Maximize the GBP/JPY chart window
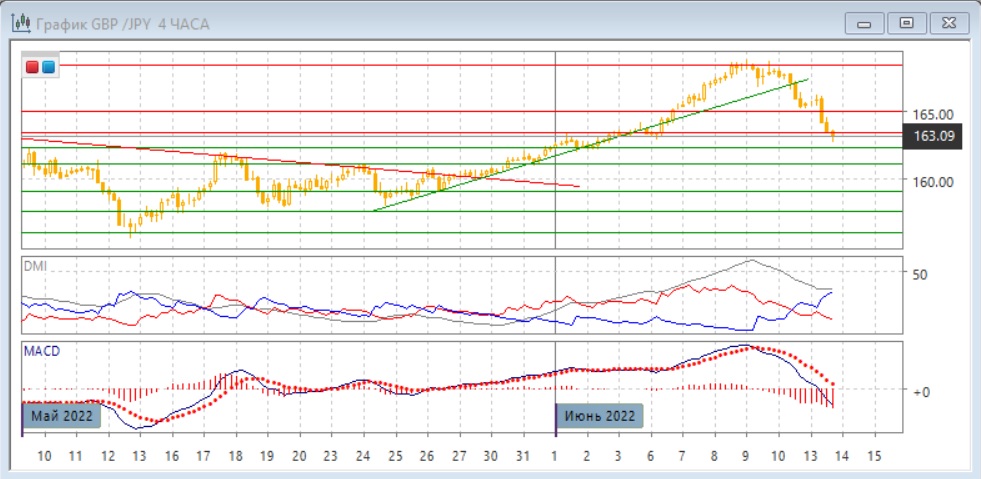Viewport: 981px width, 479px height. click(x=907, y=23)
